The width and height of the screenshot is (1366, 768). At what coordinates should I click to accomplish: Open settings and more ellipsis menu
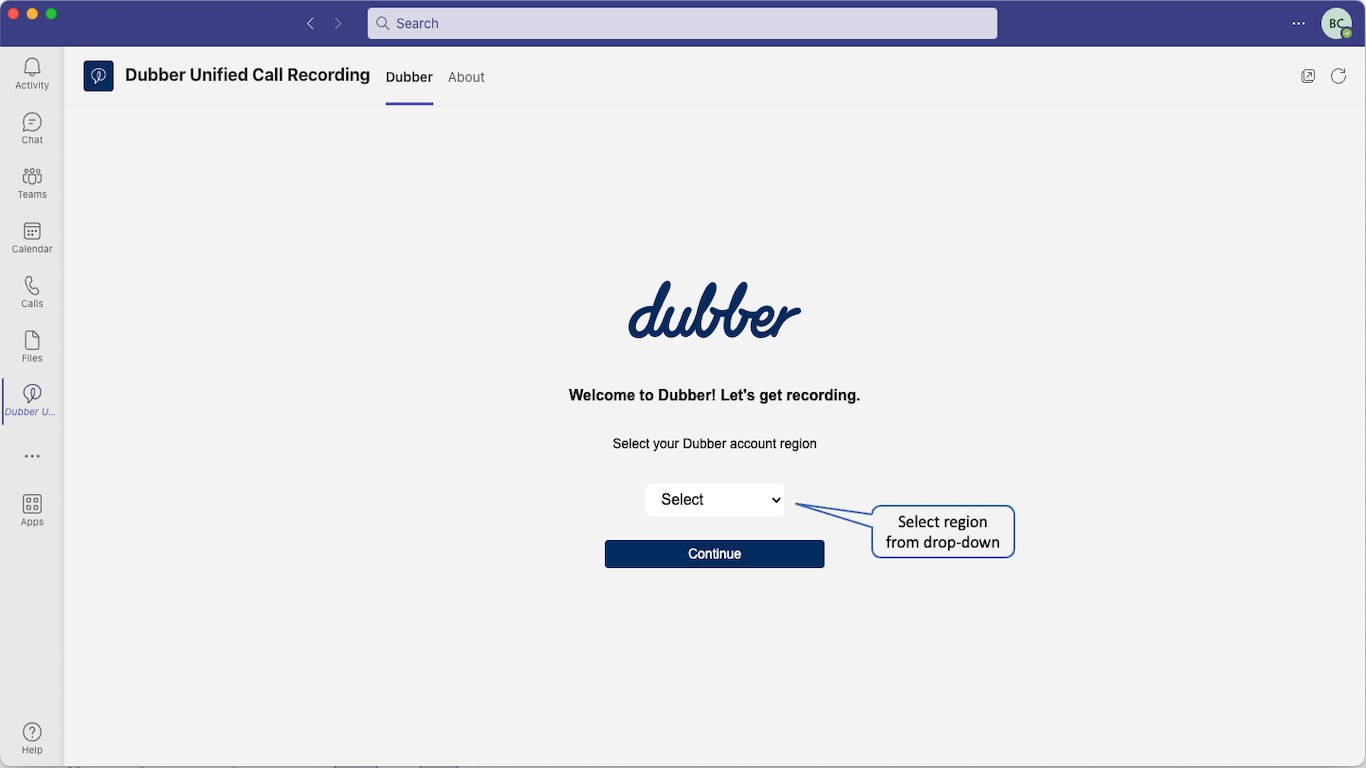coord(1299,23)
